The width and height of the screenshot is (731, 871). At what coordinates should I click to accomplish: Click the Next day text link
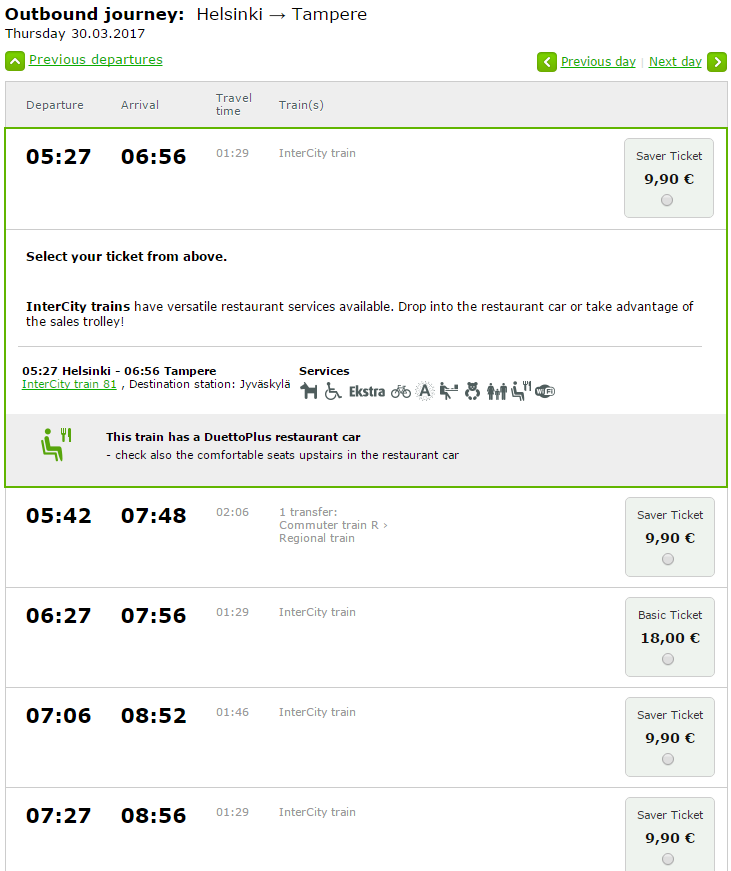(x=675, y=62)
